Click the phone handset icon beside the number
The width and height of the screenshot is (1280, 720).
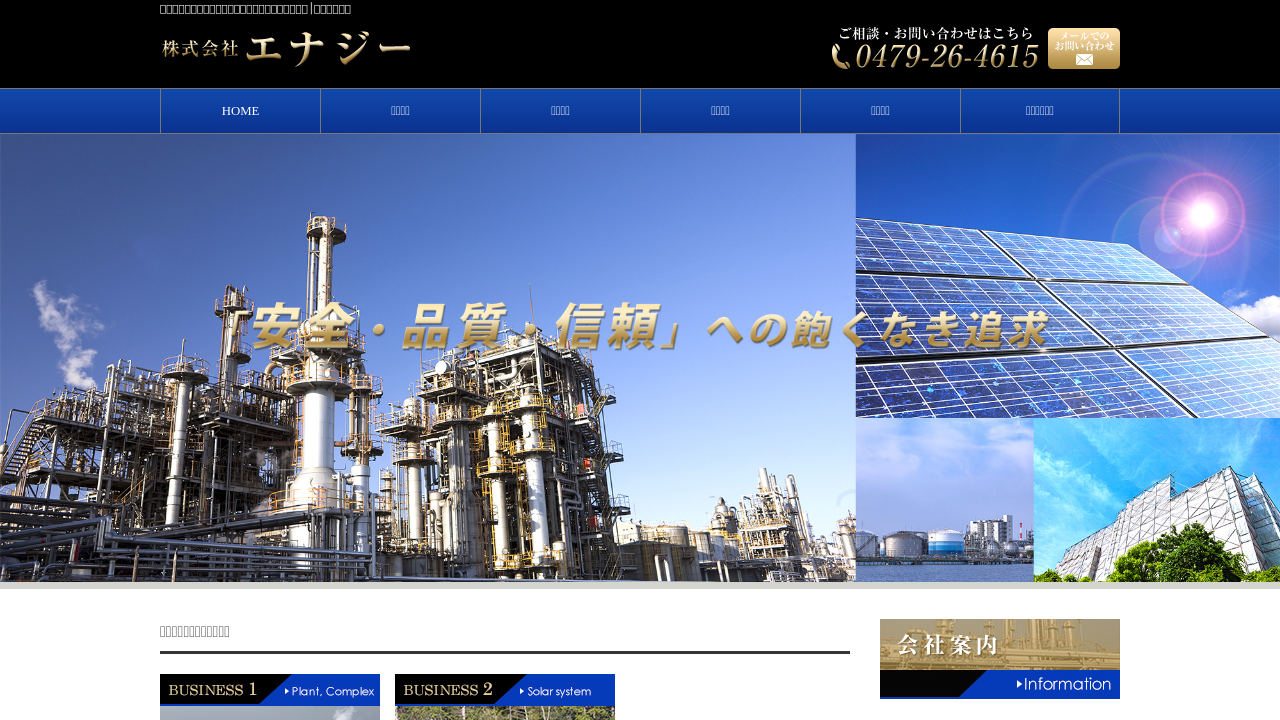(841, 56)
